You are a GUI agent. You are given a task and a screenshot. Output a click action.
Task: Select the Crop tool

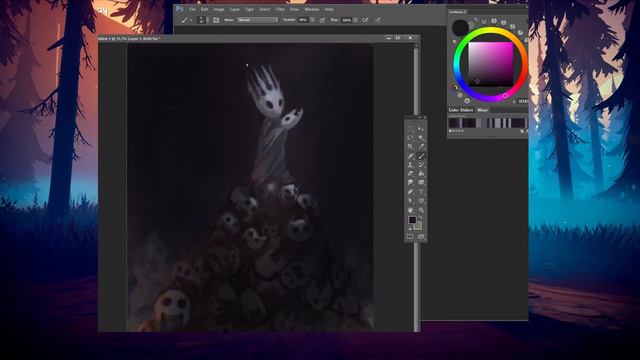[x=410, y=146]
